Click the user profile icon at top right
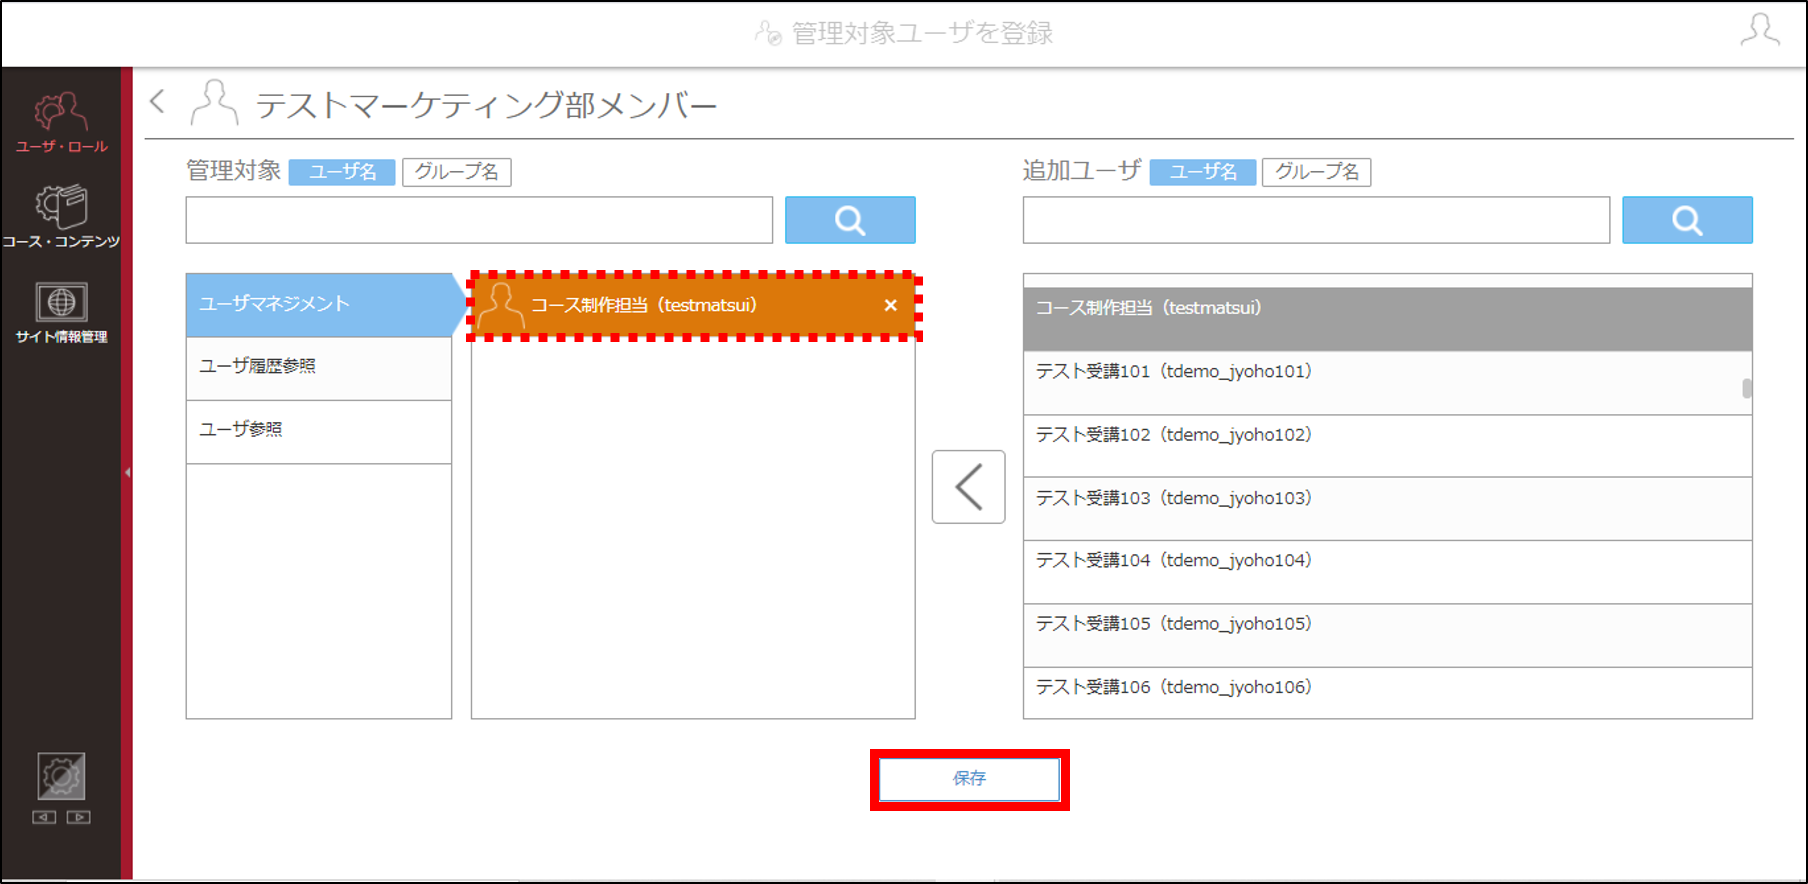This screenshot has height=884, width=1808. click(x=1760, y=30)
